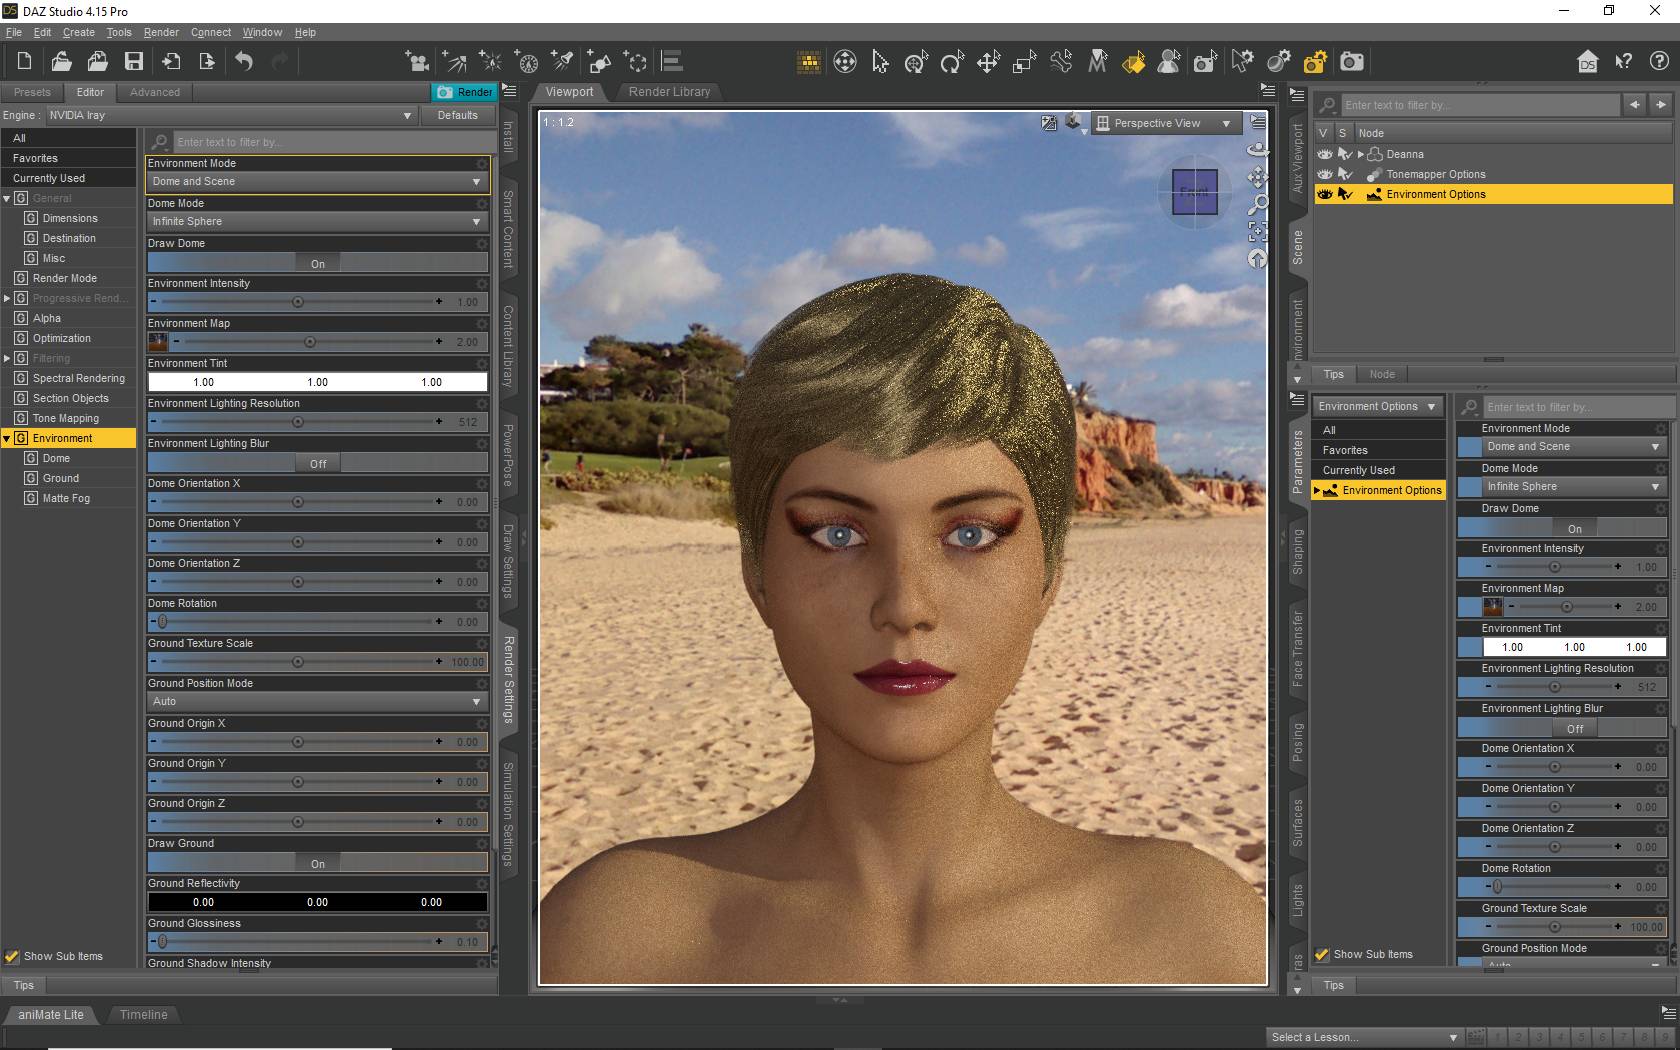Click the viewport orbit camera control
This screenshot has height=1050, width=1680.
pyautogui.click(x=1257, y=150)
